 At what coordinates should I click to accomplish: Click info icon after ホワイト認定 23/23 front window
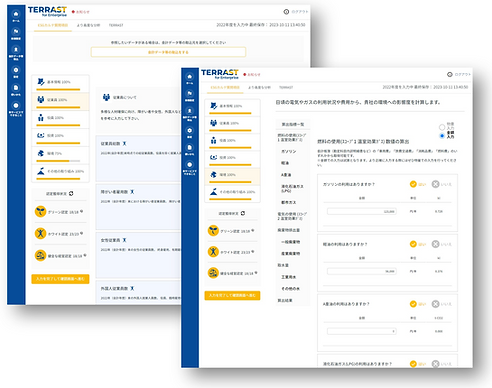click(x=253, y=252)
